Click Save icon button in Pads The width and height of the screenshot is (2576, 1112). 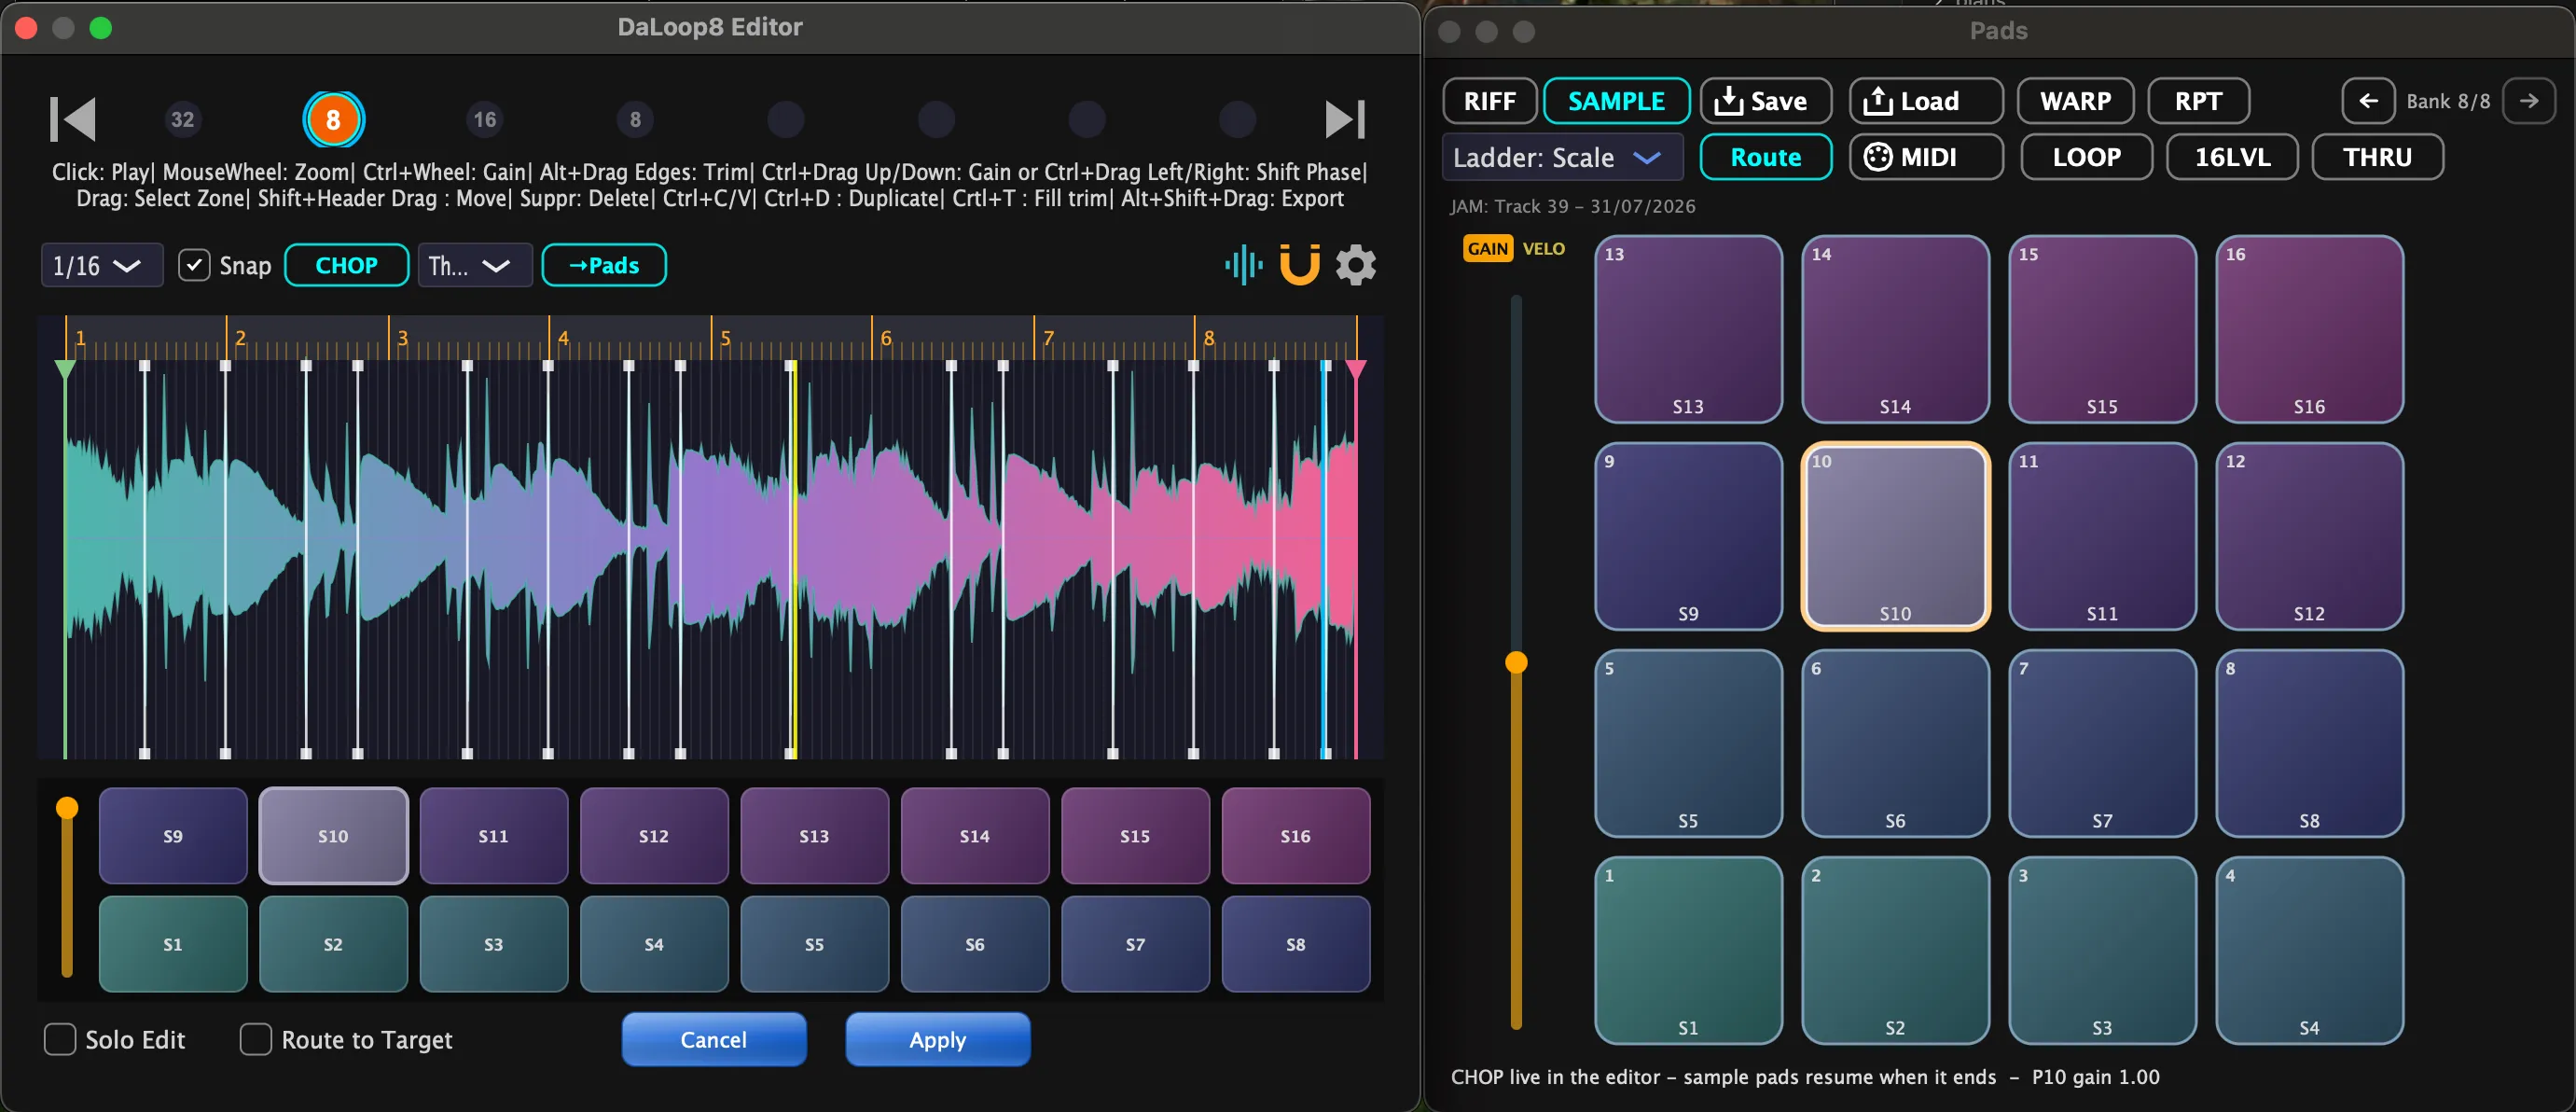coord(1765,101)
